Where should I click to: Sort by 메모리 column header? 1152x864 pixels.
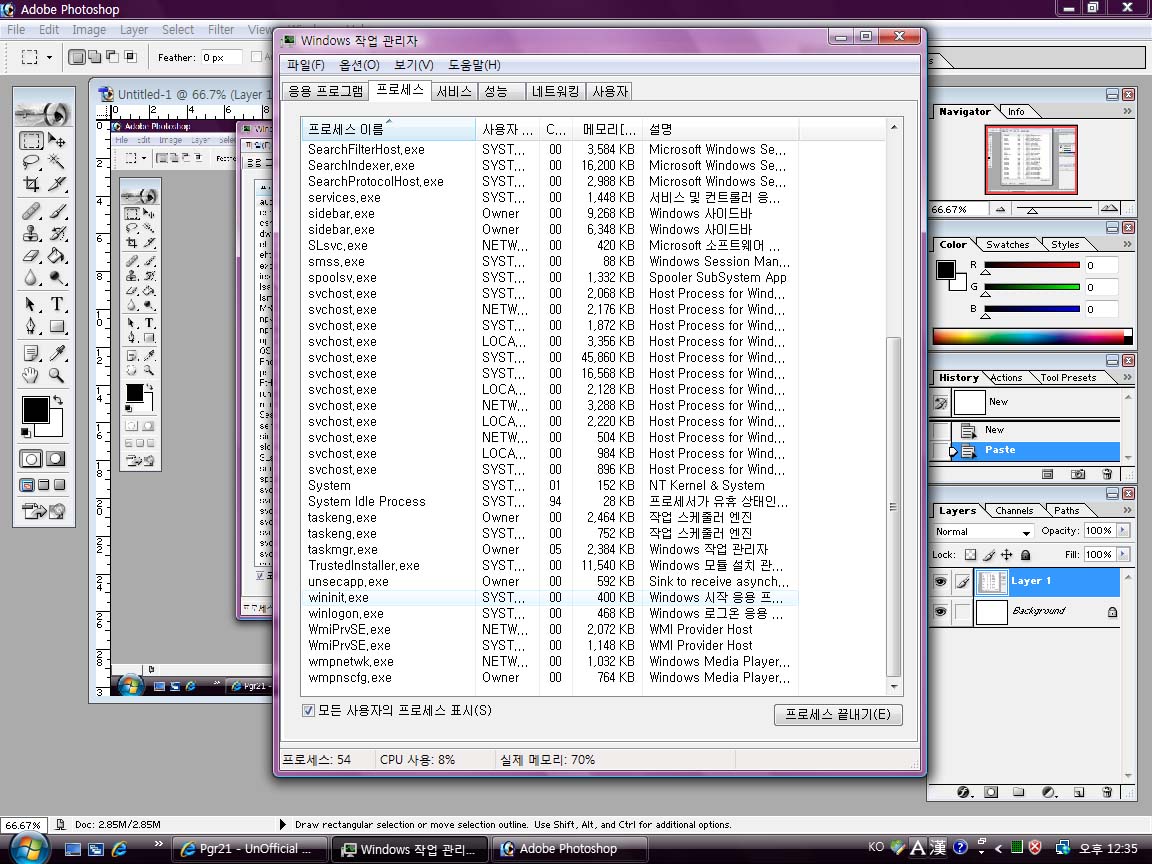click(608, 129)
